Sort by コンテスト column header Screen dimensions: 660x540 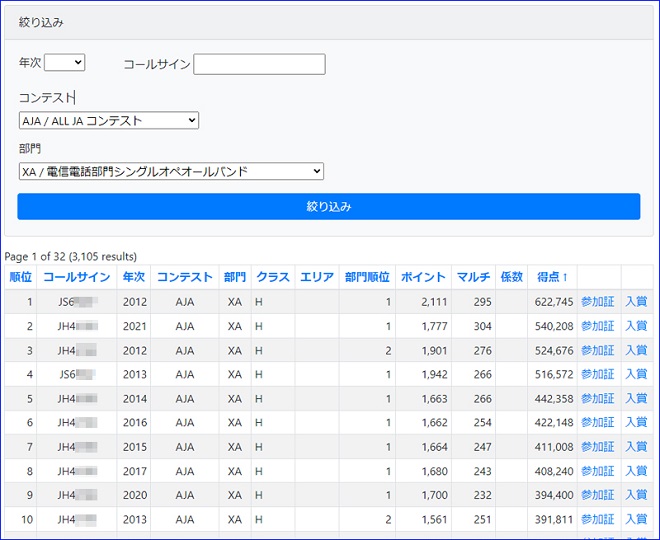[x=185, y=277]
